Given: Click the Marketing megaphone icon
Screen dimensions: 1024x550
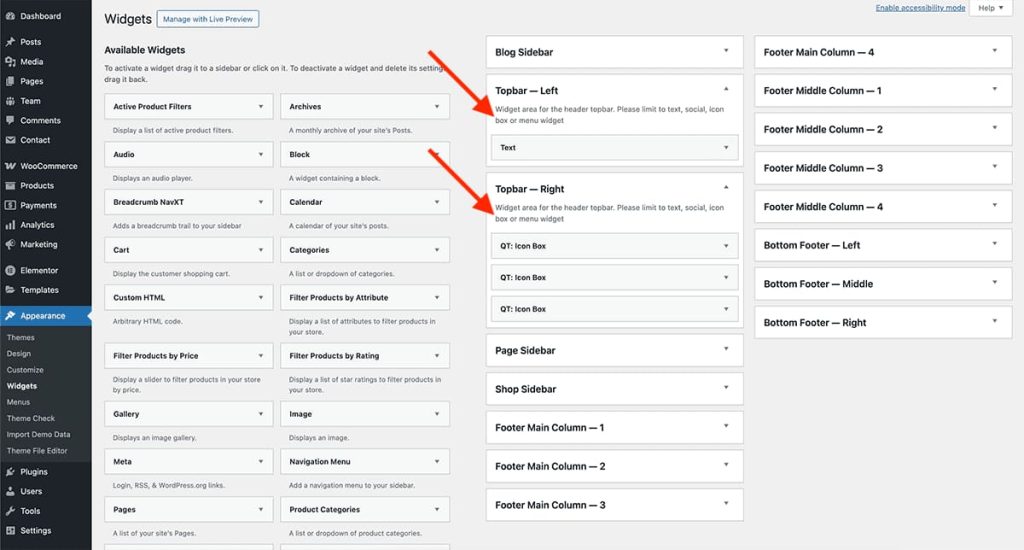Looking at the screenshot, I should coord(10,244).
